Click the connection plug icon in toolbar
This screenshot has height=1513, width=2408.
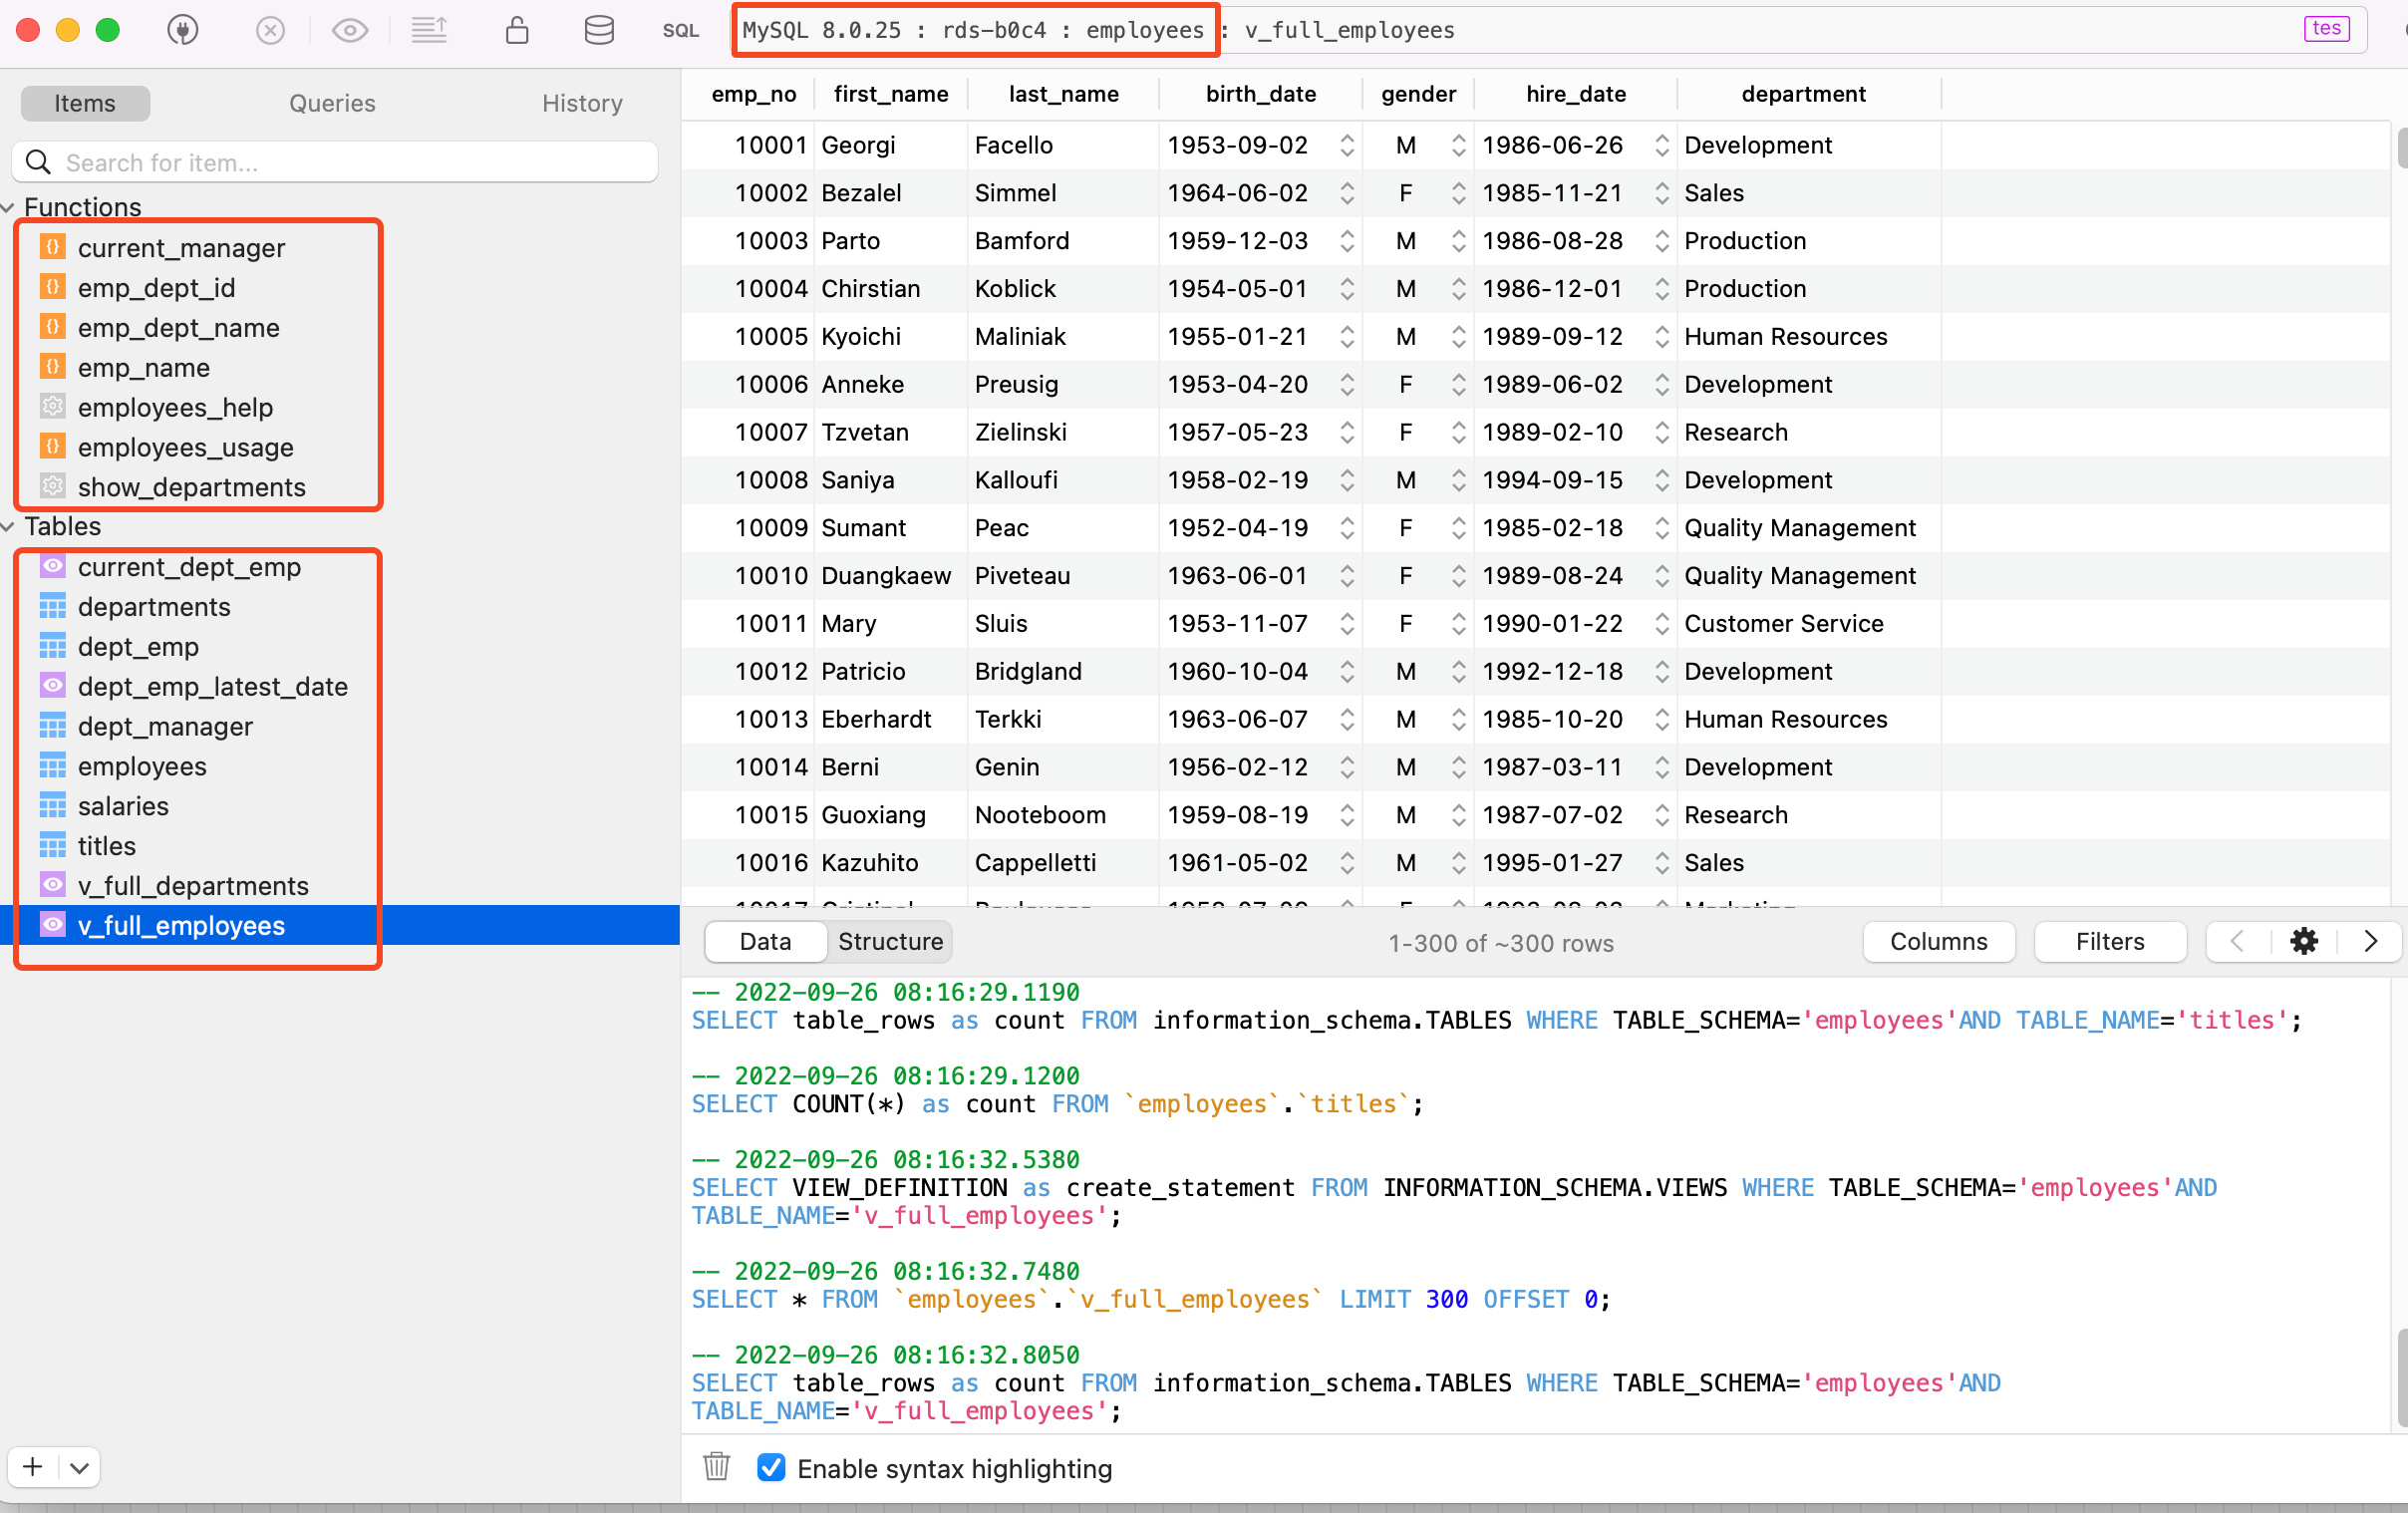click(x=182, y=30)
